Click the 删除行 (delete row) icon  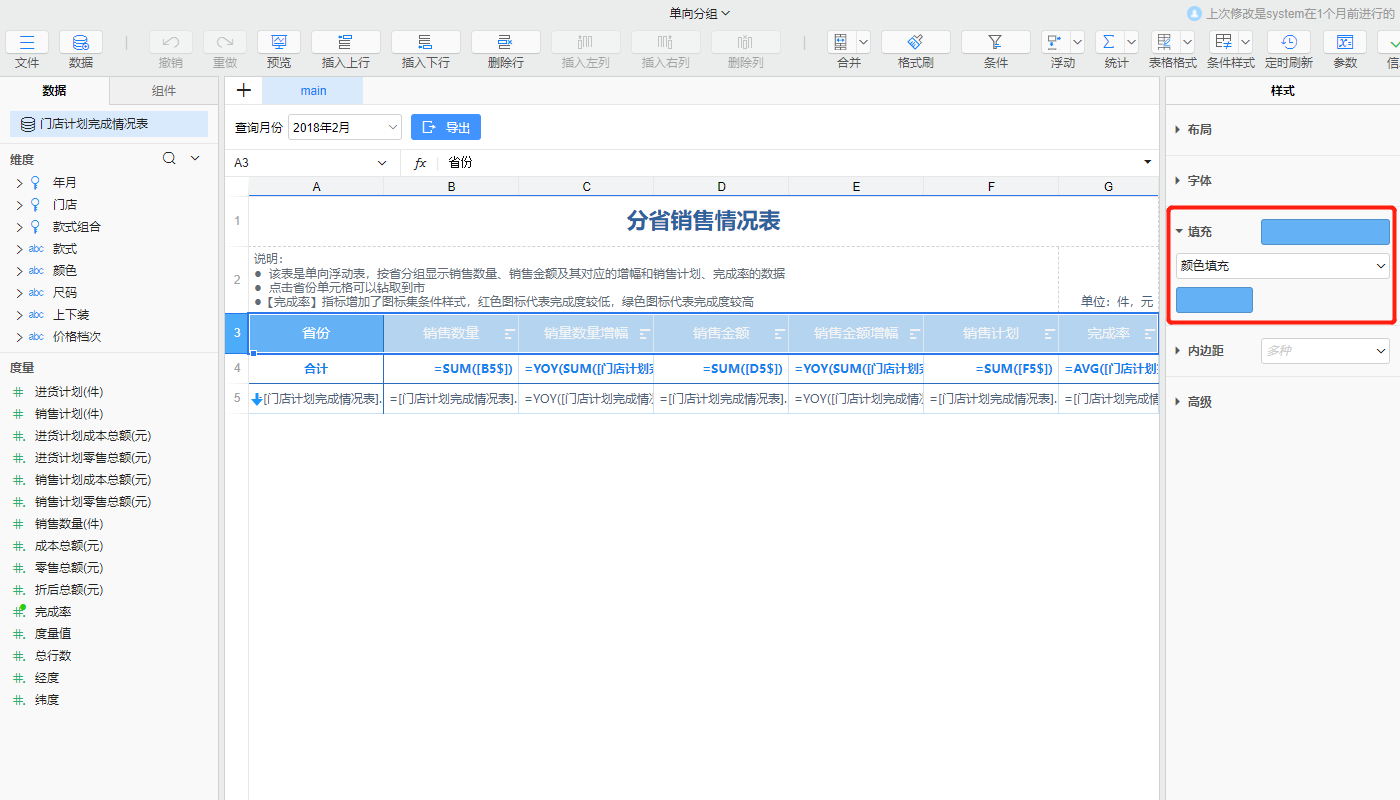[x=505, y=42]
